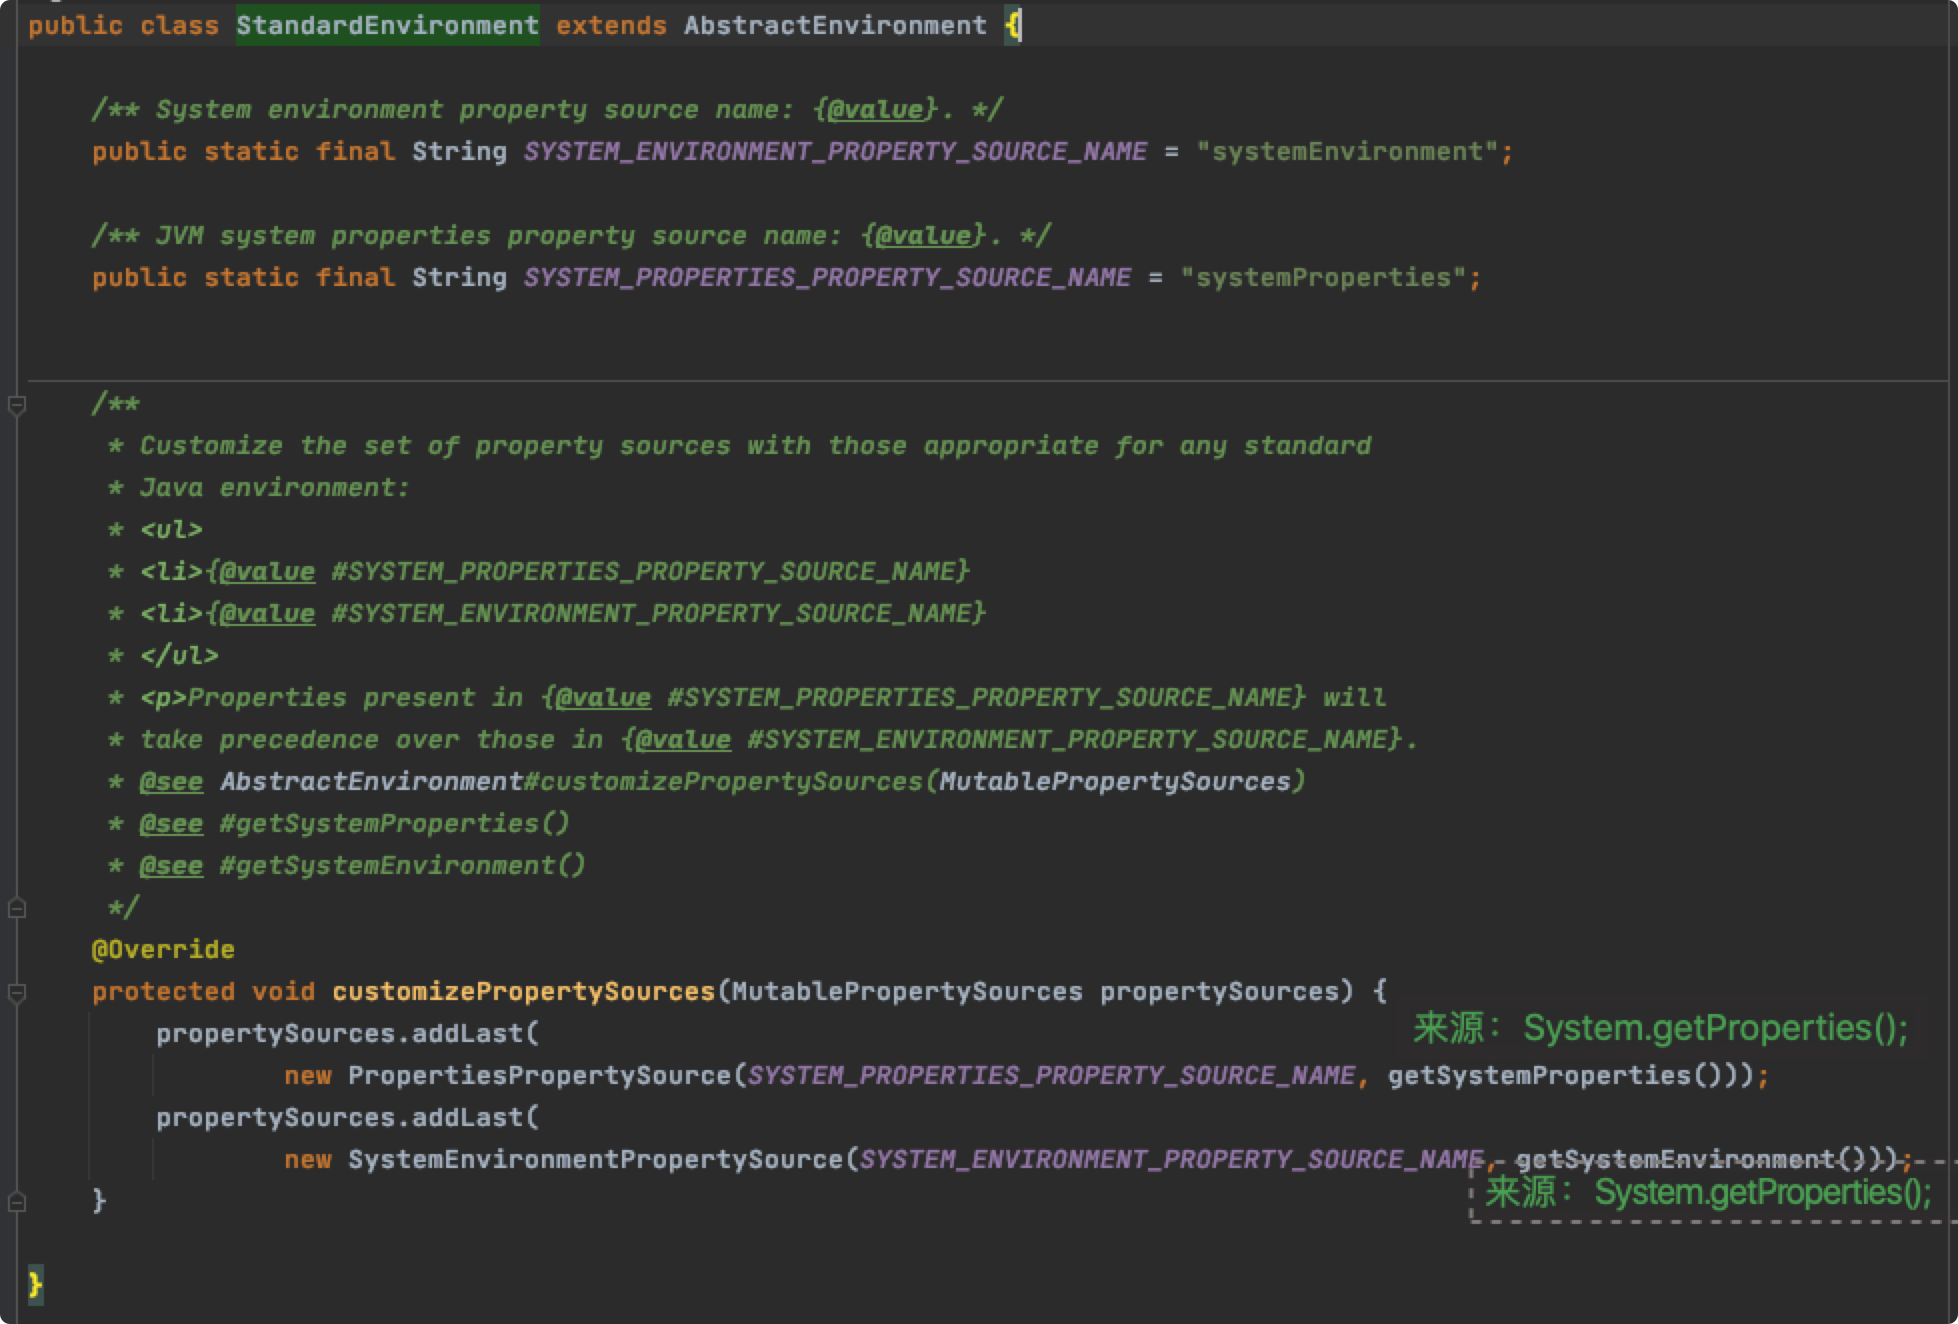Collapse the method closing brace fold marker
Image resolution: width=1958 pixels, height=1324 pixels.
coord(17,1201)
